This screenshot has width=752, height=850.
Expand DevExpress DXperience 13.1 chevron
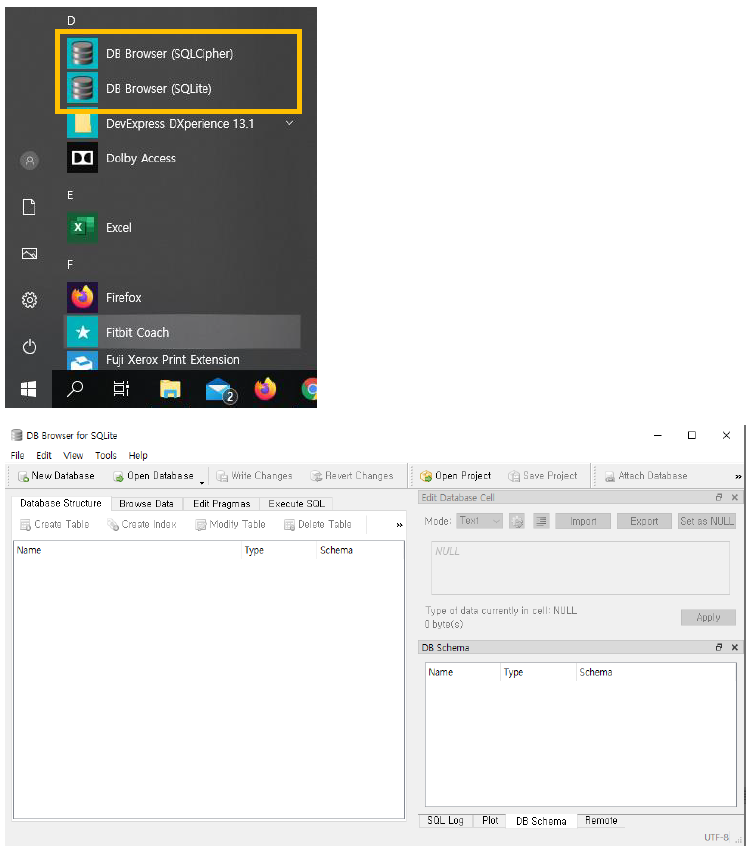click(x=290, y=124)
